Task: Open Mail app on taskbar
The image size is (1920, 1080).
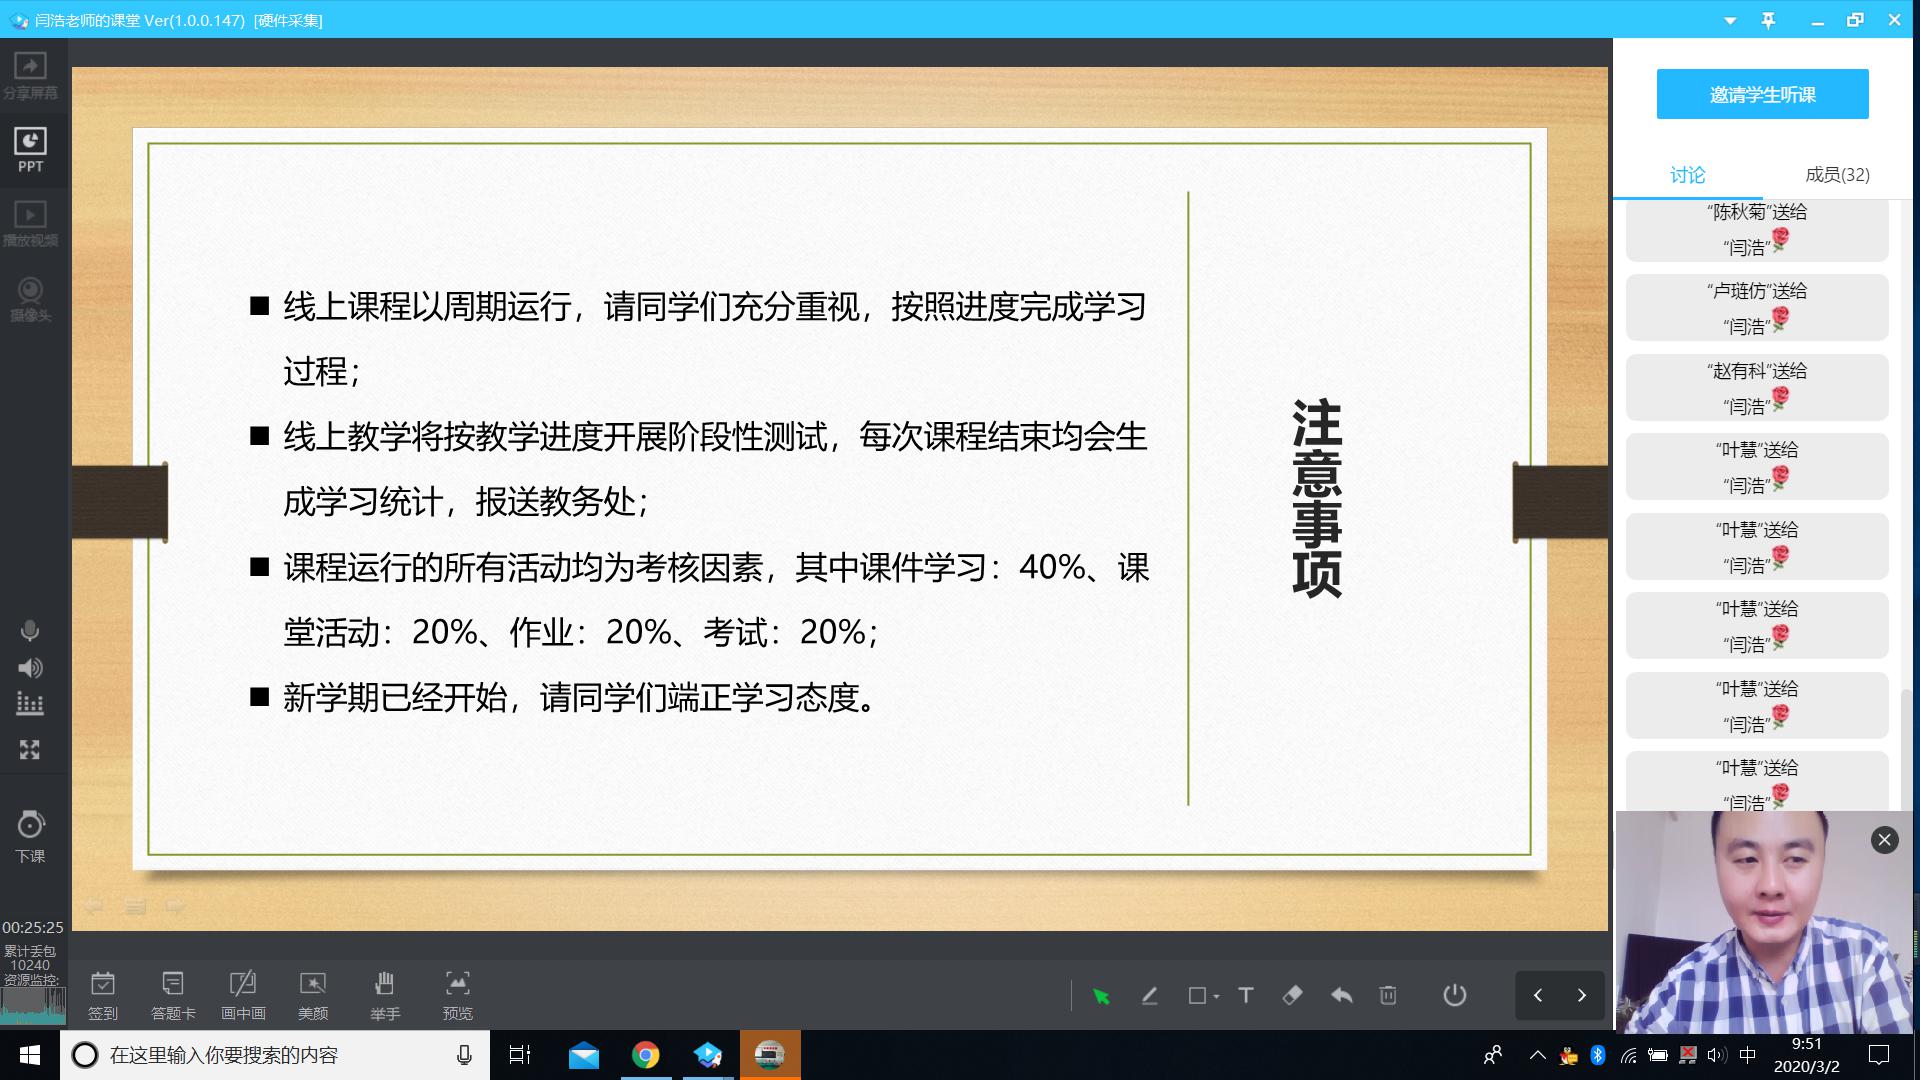Action: 583,1055
